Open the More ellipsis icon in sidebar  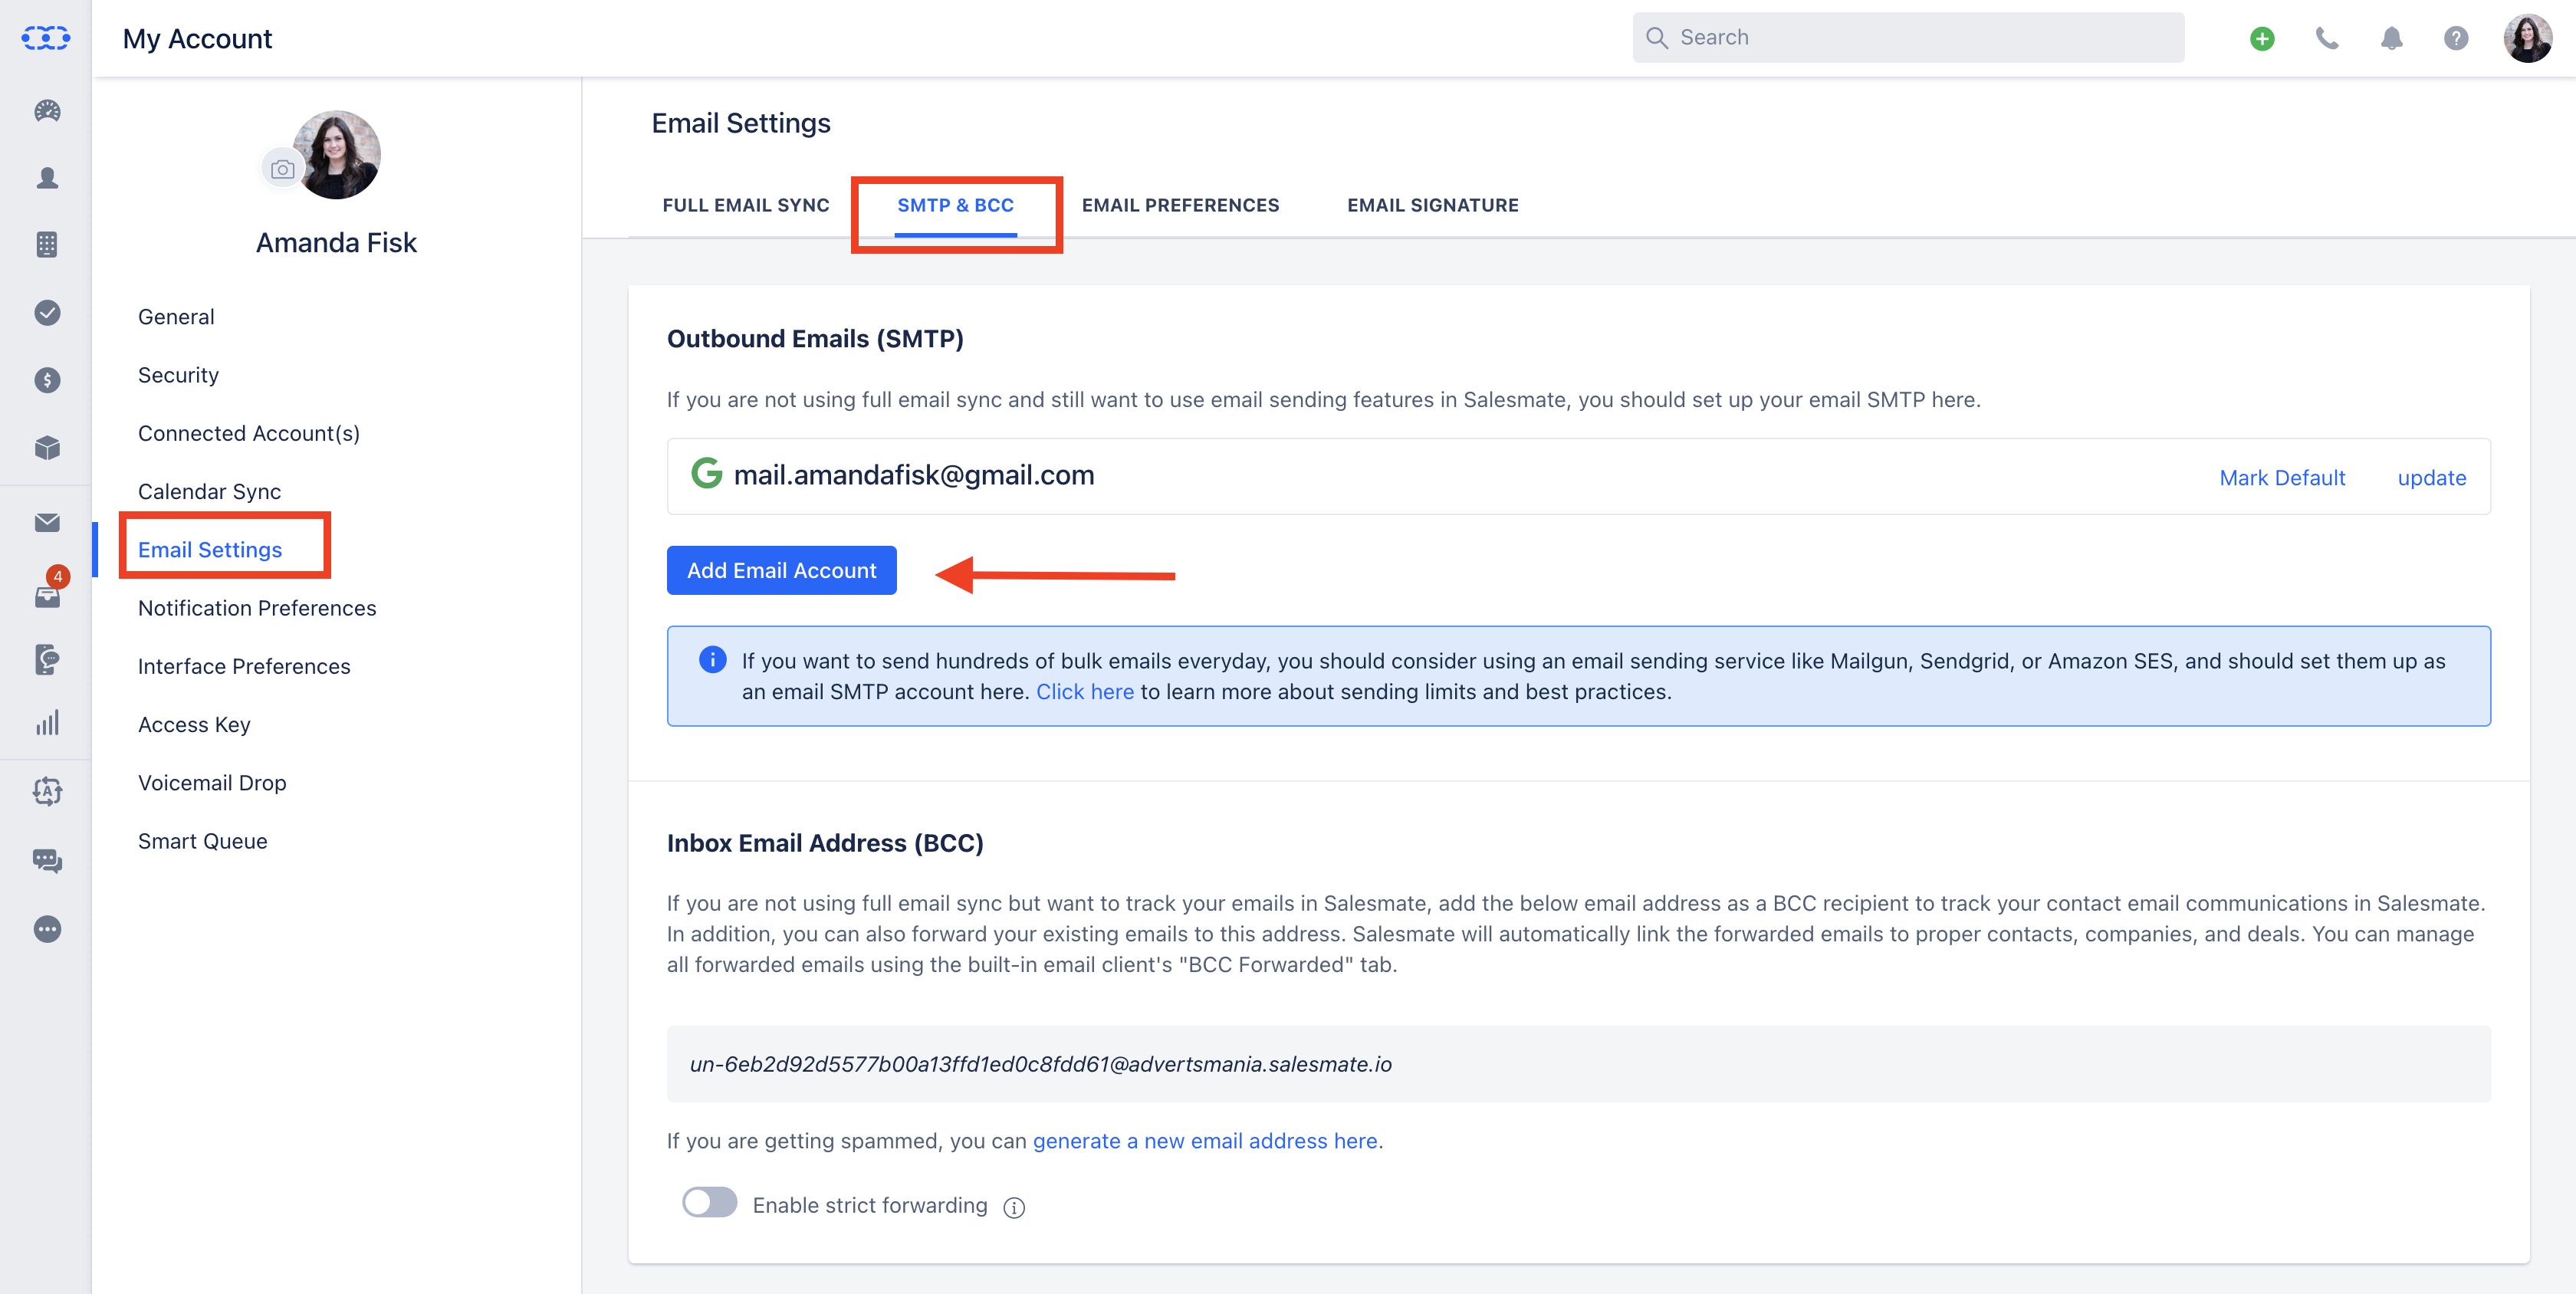[x=47, y=929]
